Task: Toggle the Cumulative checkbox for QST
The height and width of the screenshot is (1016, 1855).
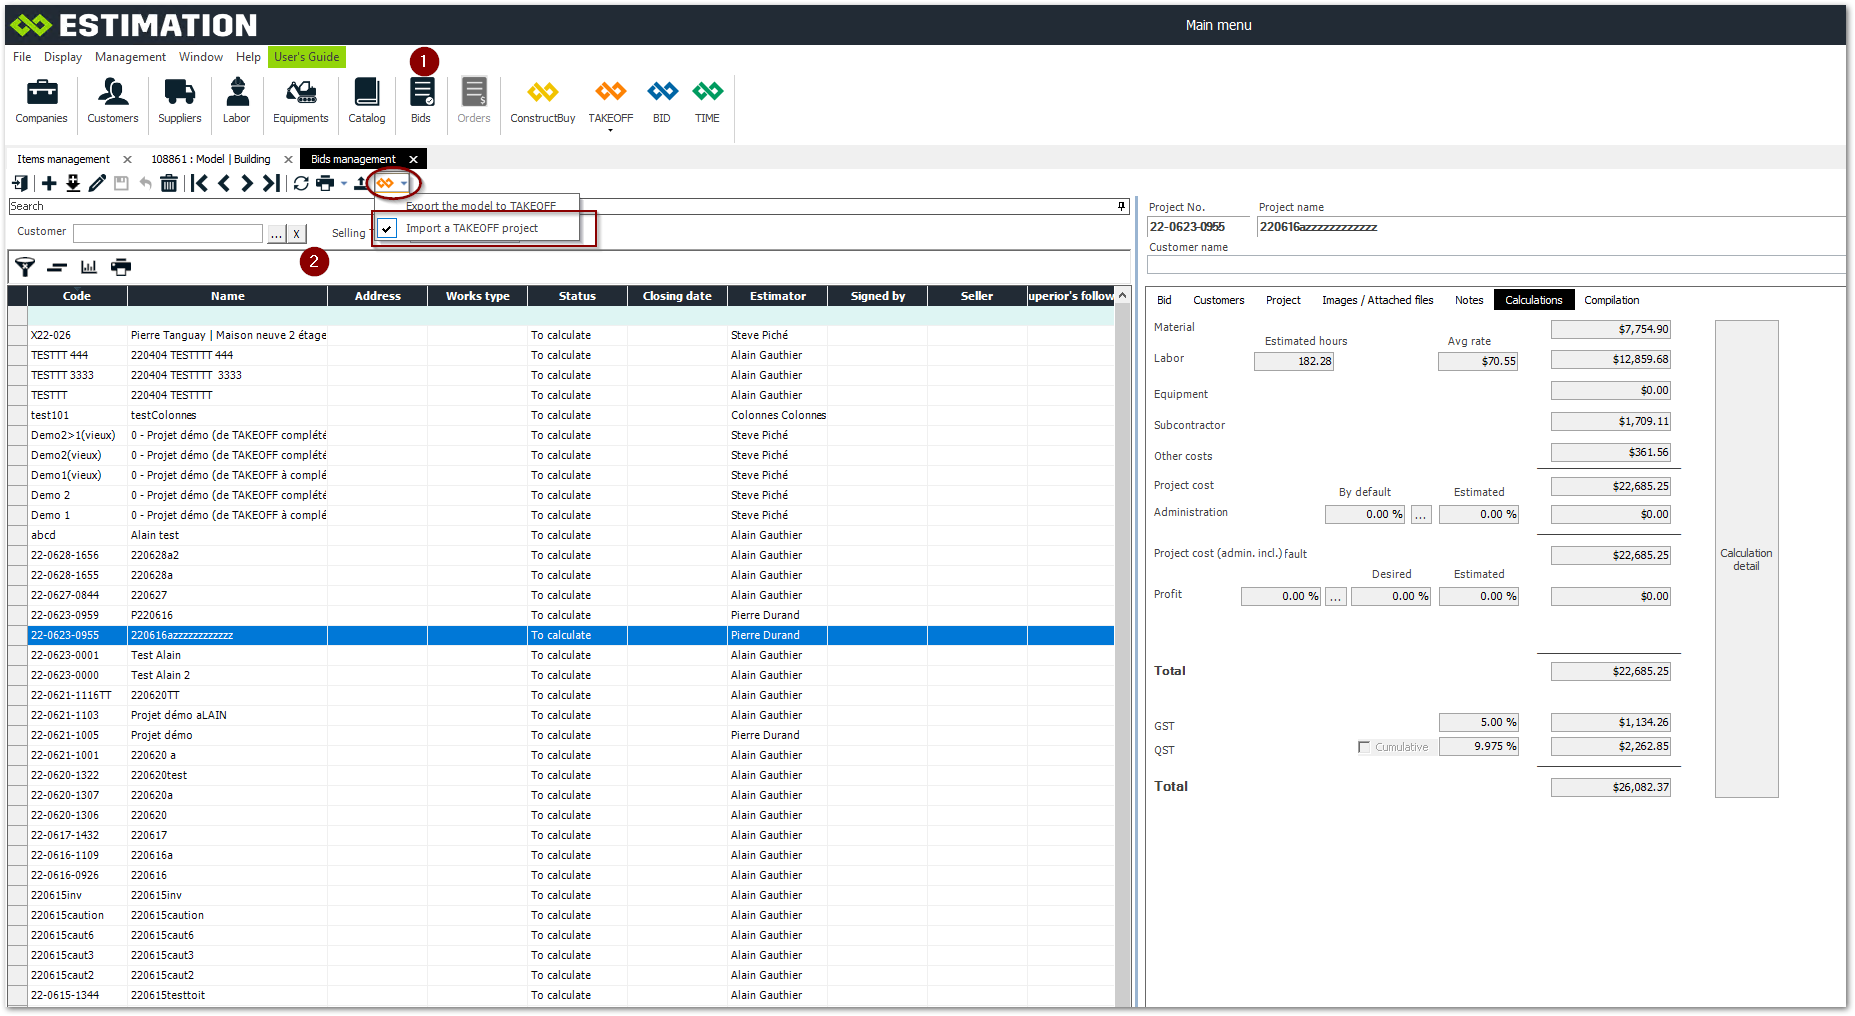Action: [x=1364, y=747]
